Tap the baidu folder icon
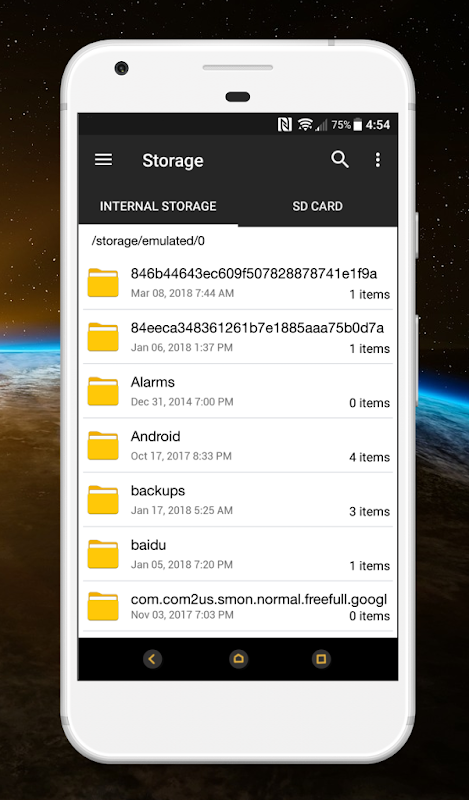469x800 pixels. pyautogui.click(x=103, y=554)
